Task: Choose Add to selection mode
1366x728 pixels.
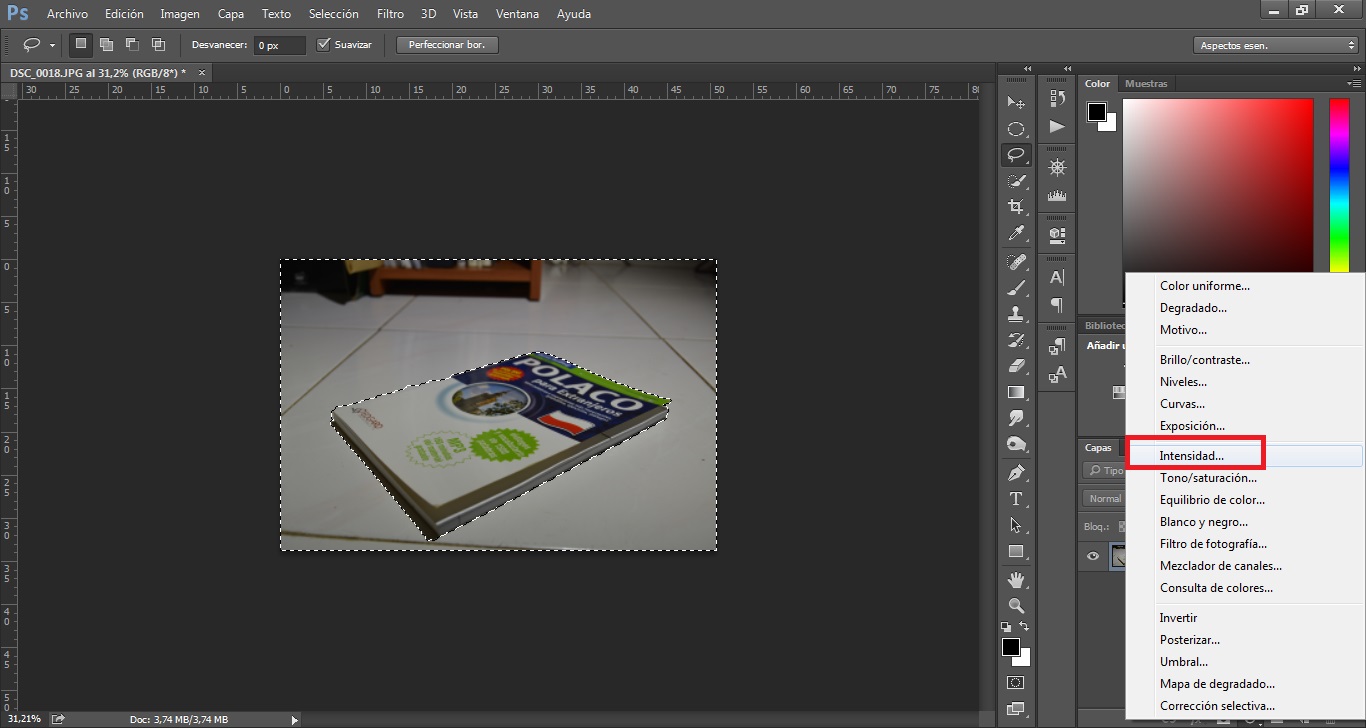Action: pos(106,44)
